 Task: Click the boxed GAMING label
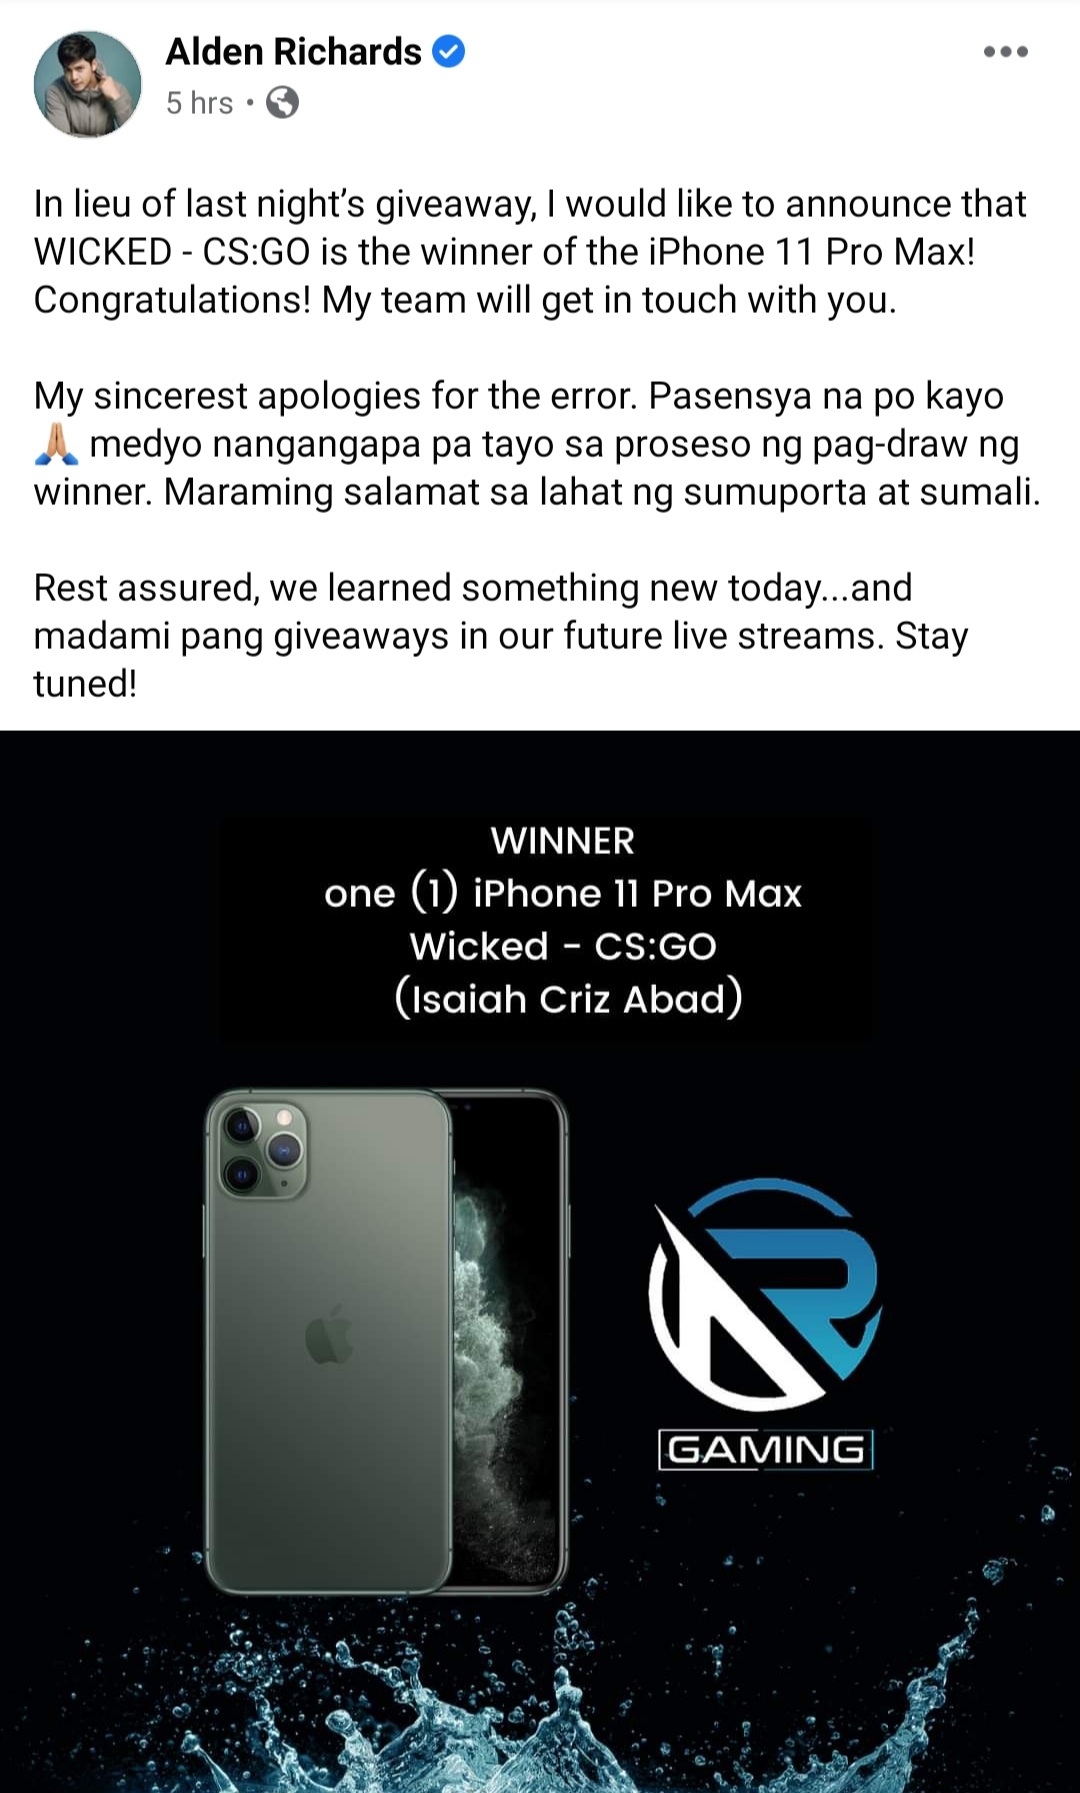click(x=766, y=1449)
